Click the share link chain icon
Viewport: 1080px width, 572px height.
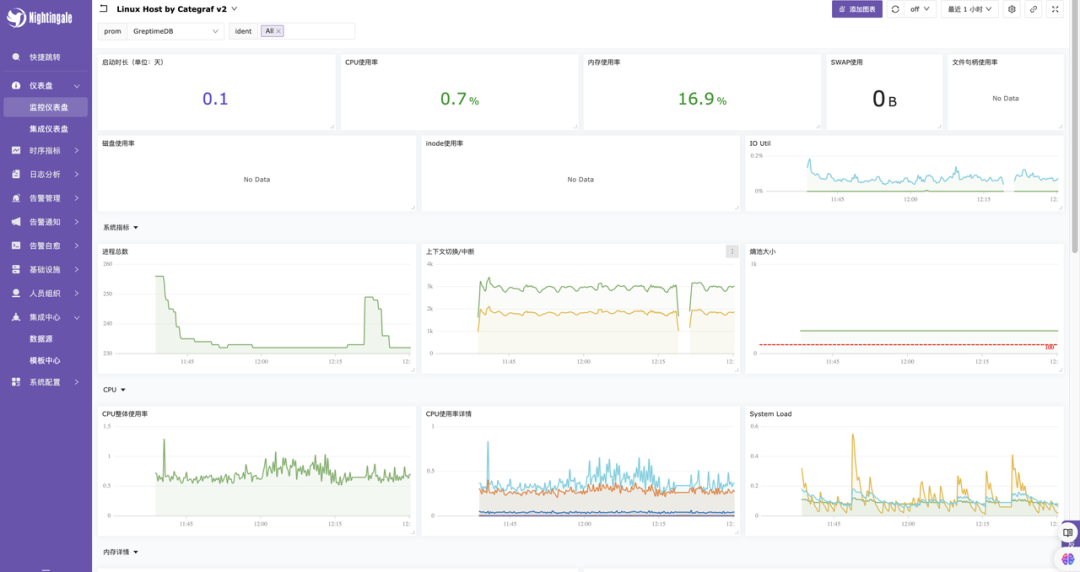[1033, 9]
